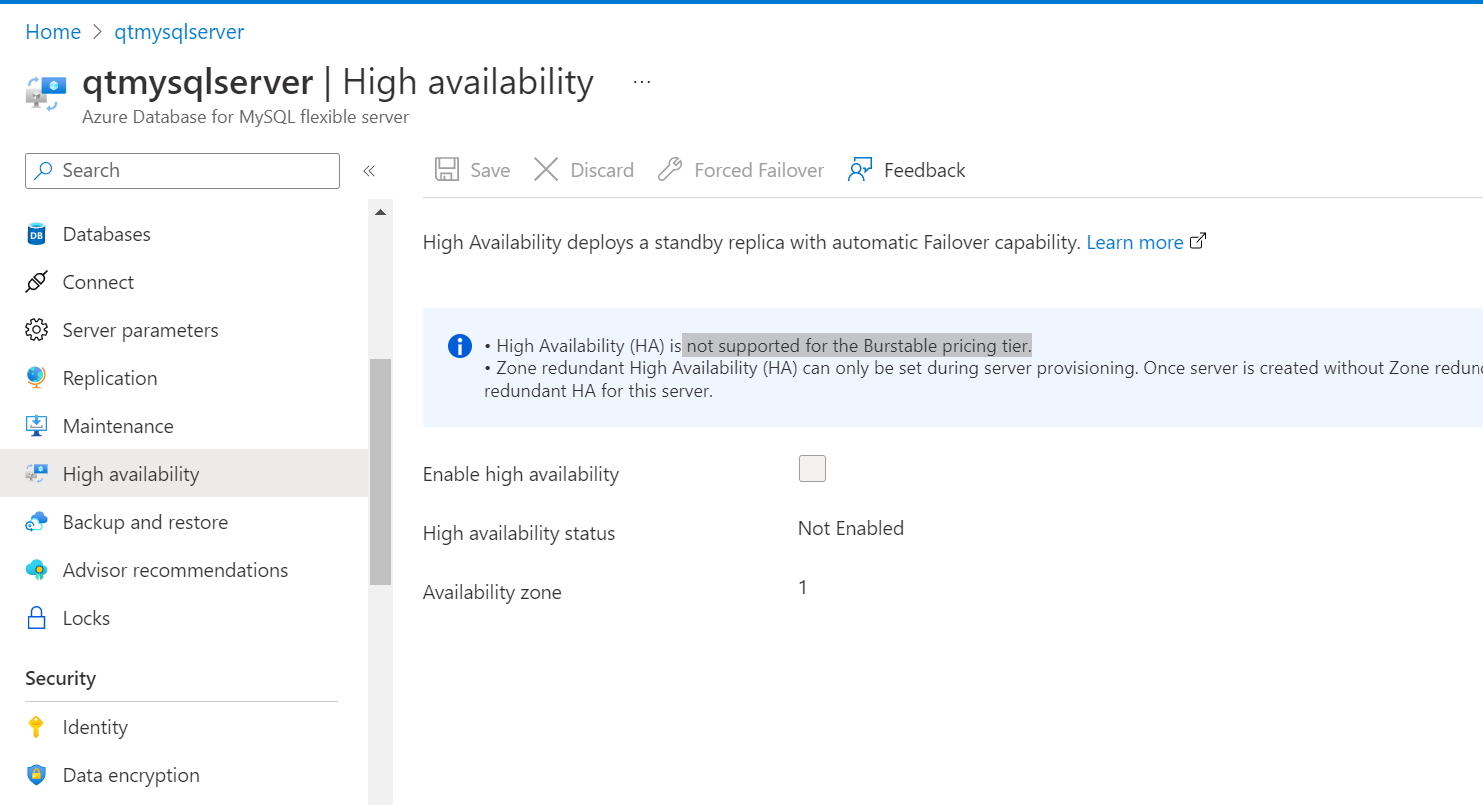The image size is (1483, 805).
Task: Open Backup and restore in the sidebar
Action: point(145,522)
